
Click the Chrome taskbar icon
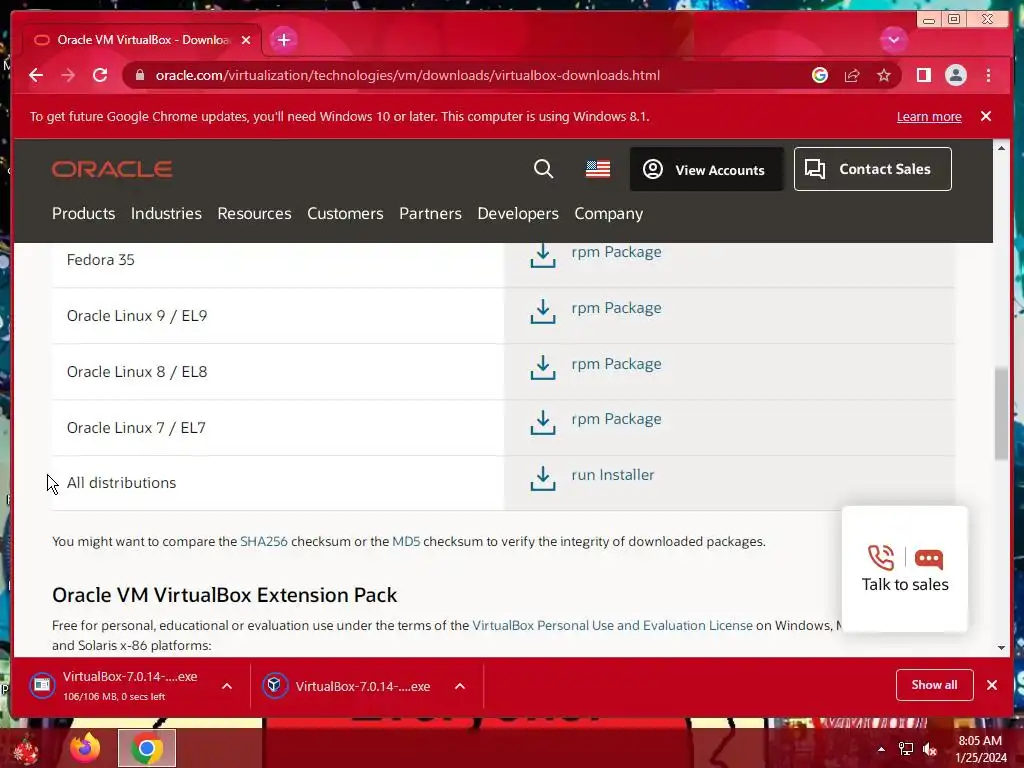[147, 748]
